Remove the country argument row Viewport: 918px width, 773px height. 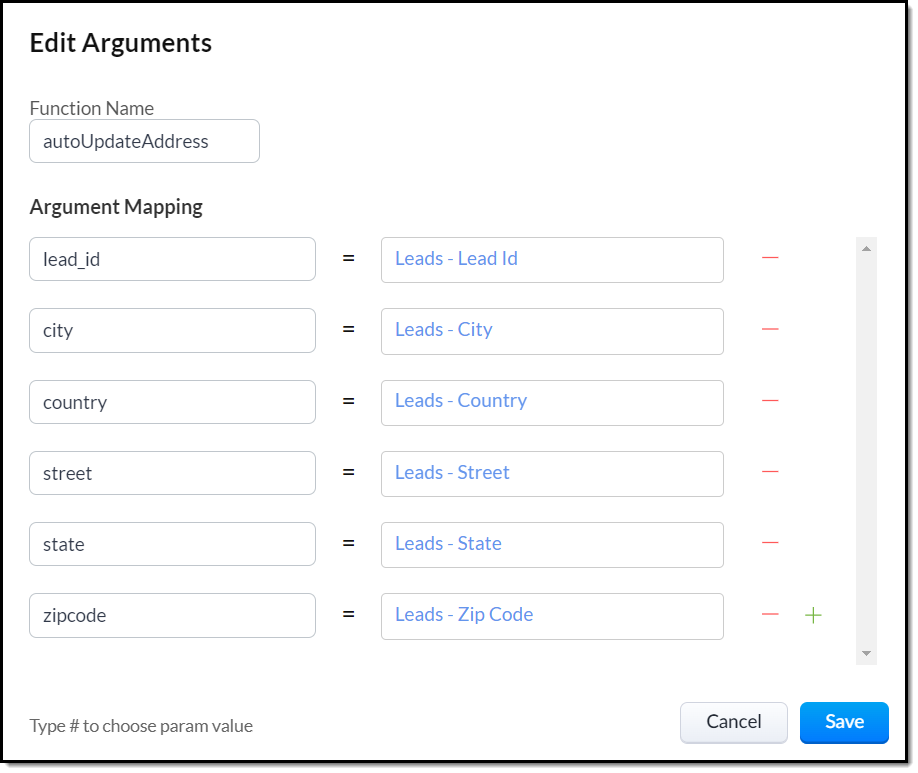(770, 401)
